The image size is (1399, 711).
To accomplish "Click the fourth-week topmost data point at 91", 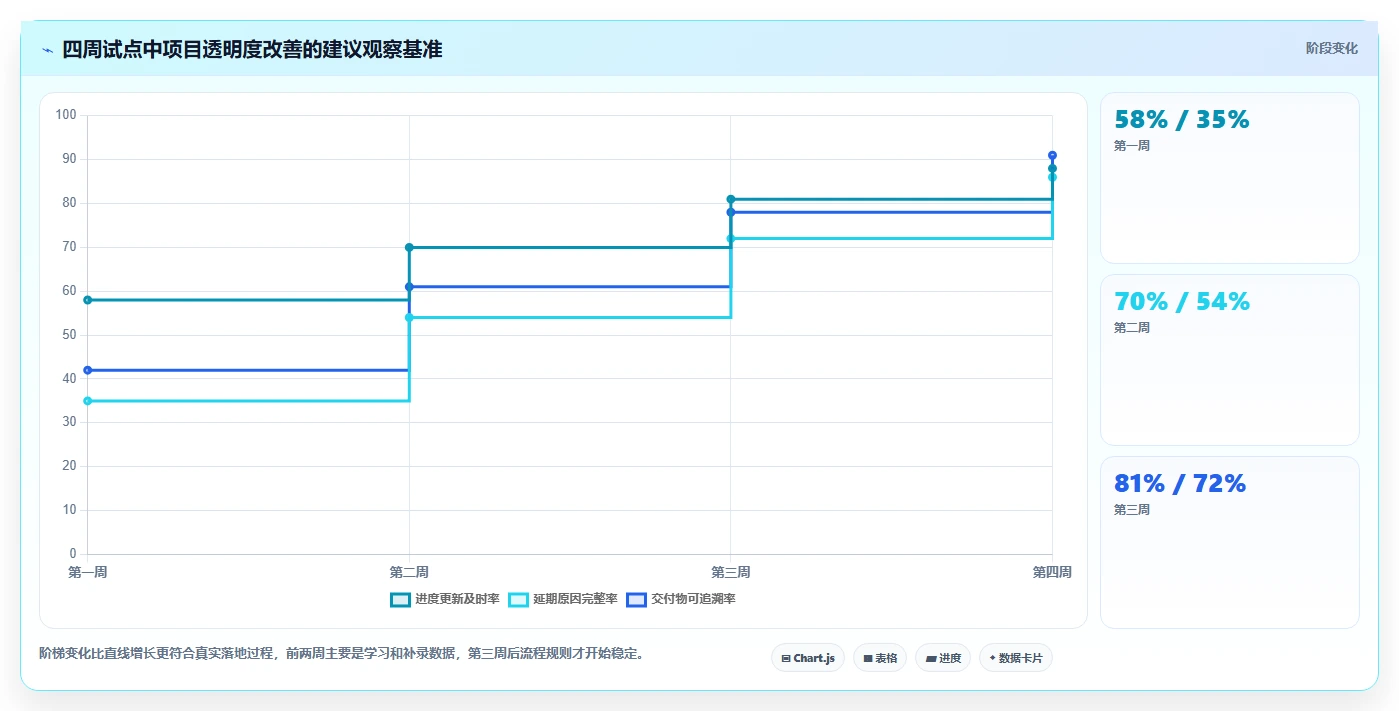I will click(x=1052, y=155).
